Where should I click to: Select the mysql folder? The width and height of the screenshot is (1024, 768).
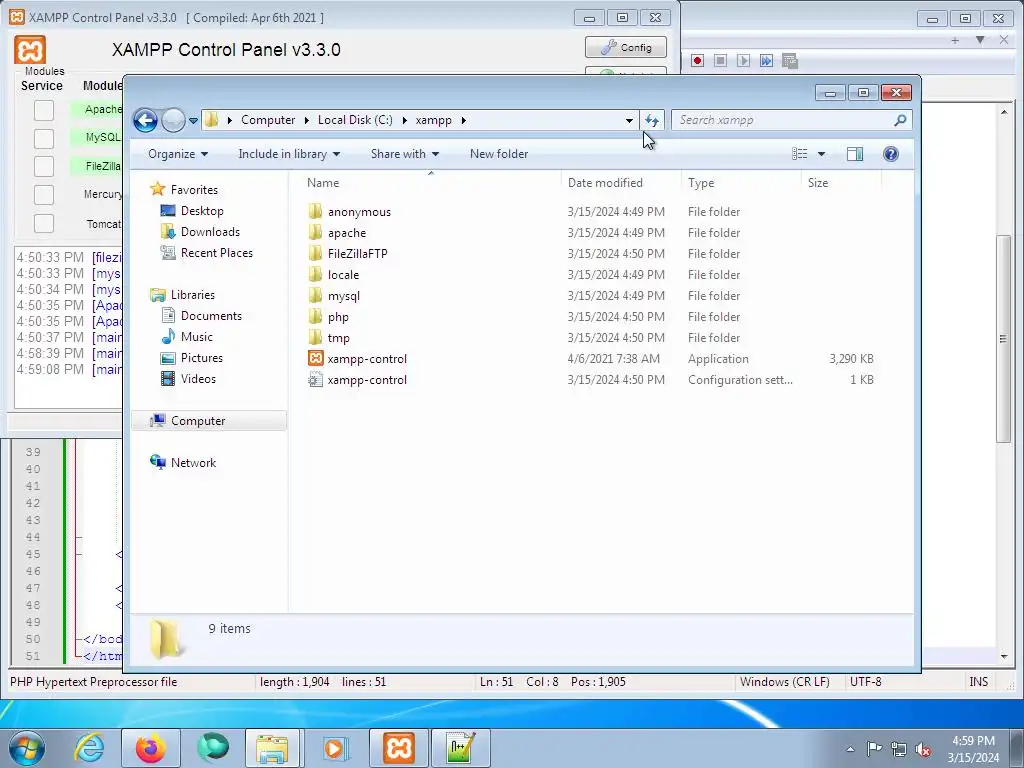[x=344, y=296]
